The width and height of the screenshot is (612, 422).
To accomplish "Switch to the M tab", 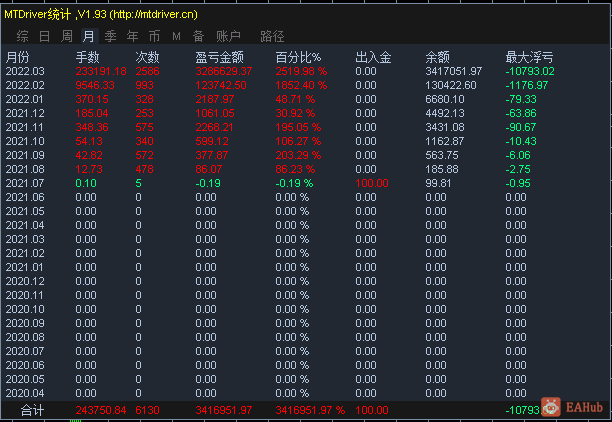I will point(176,36).
